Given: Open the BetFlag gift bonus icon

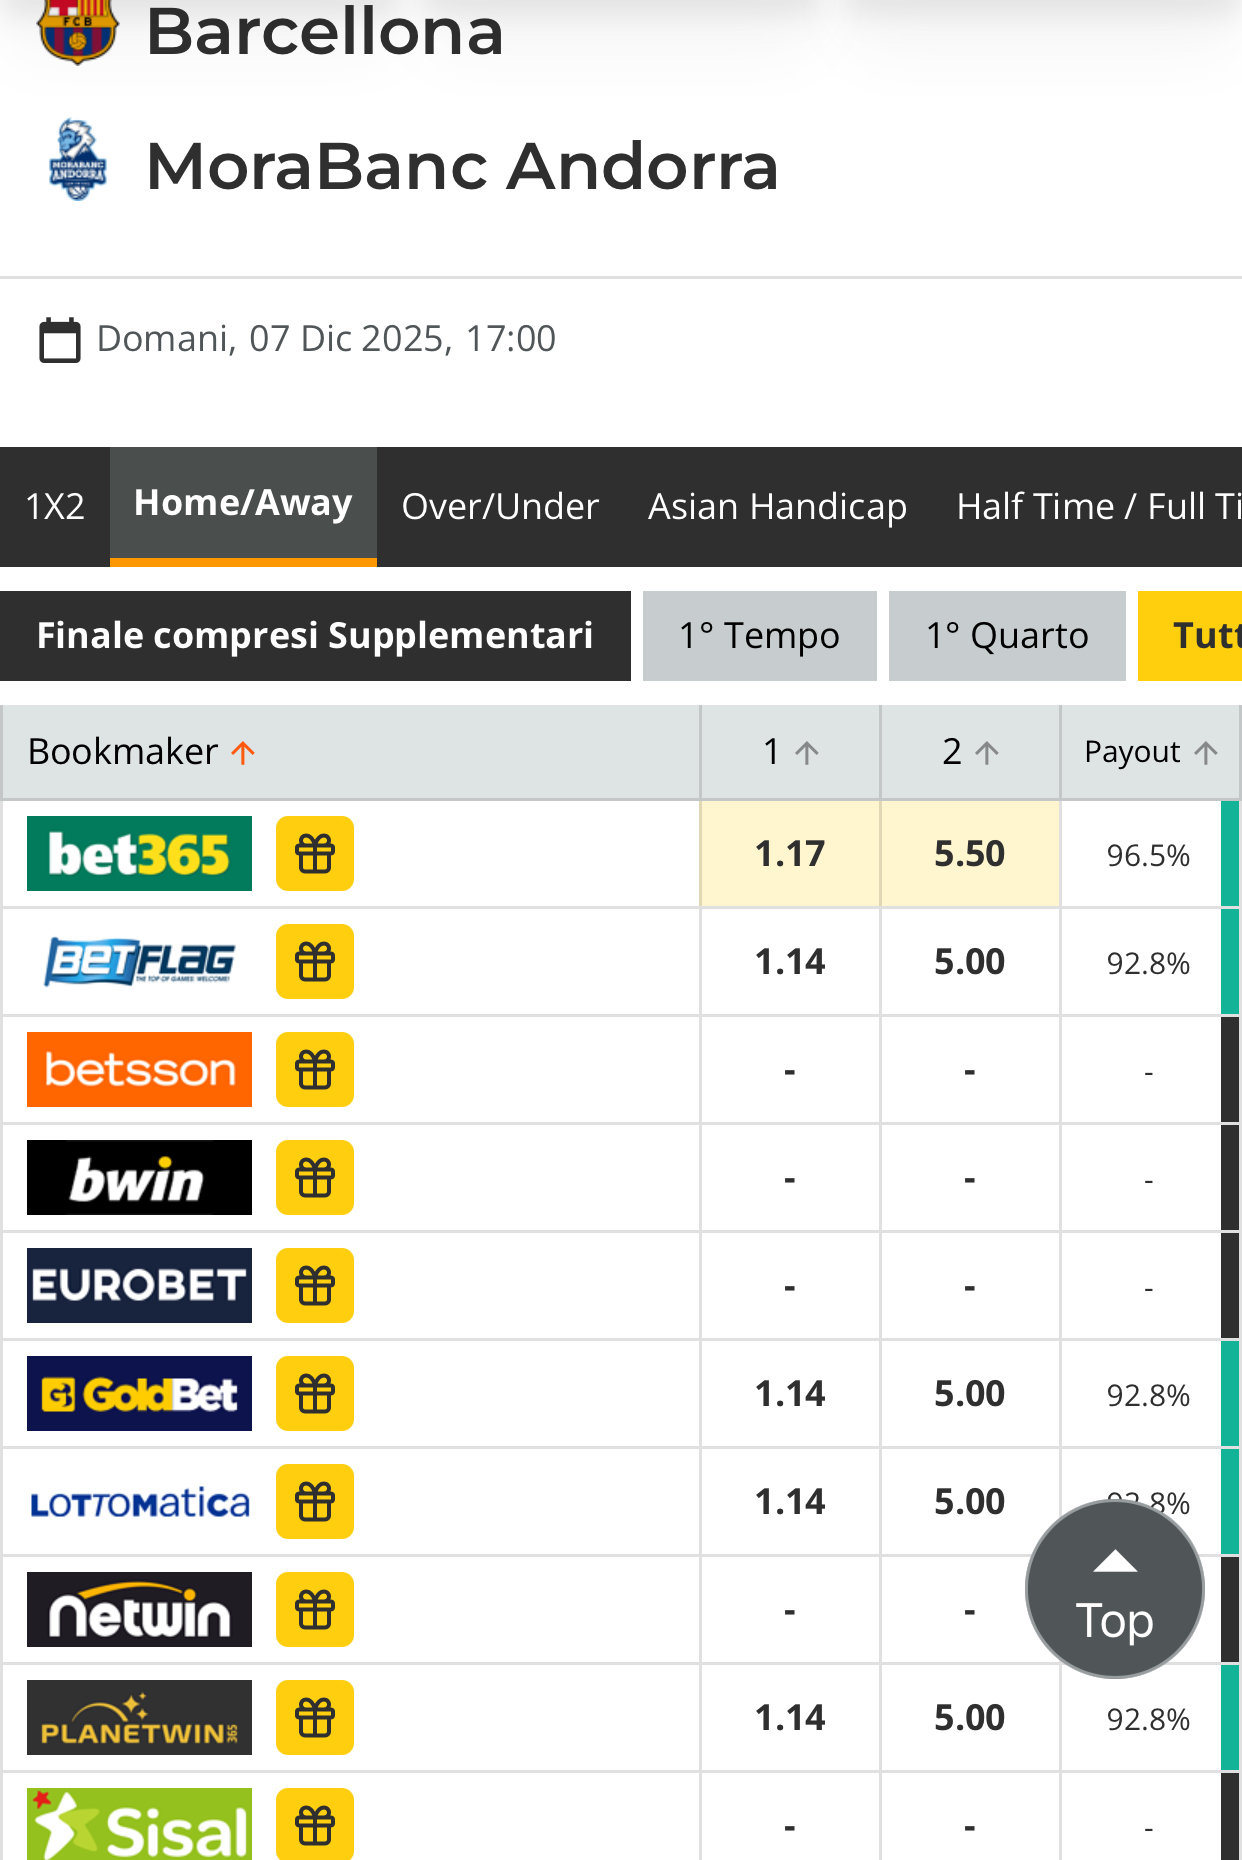Looking at the screenshot, I should [x=314, y=962].
